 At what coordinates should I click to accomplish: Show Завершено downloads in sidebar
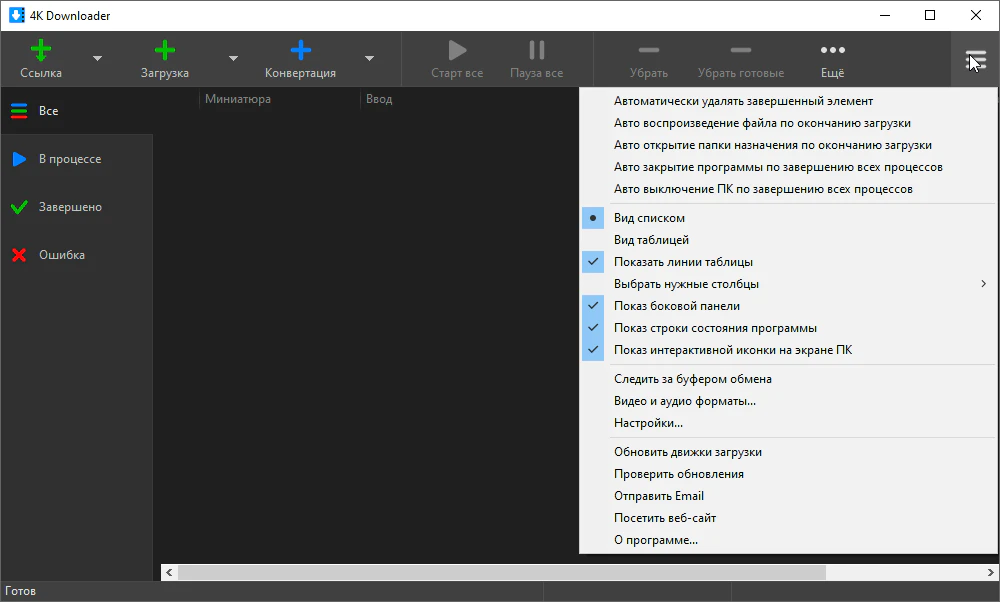[69, 207]
